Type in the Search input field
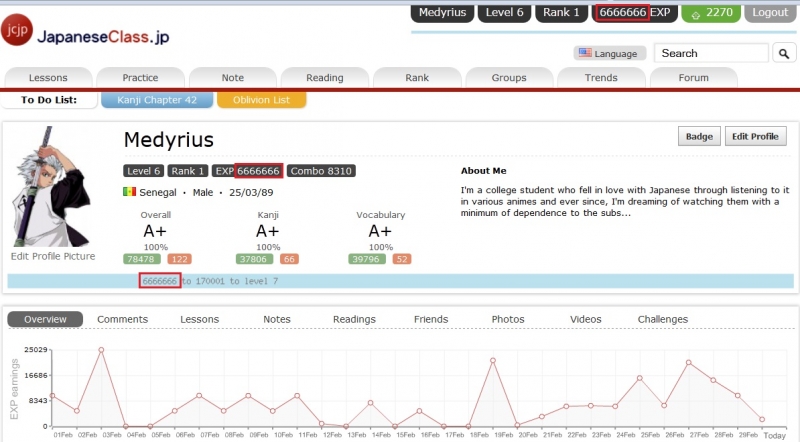Viewport: 800px width, 442px height. pos(710,53)
